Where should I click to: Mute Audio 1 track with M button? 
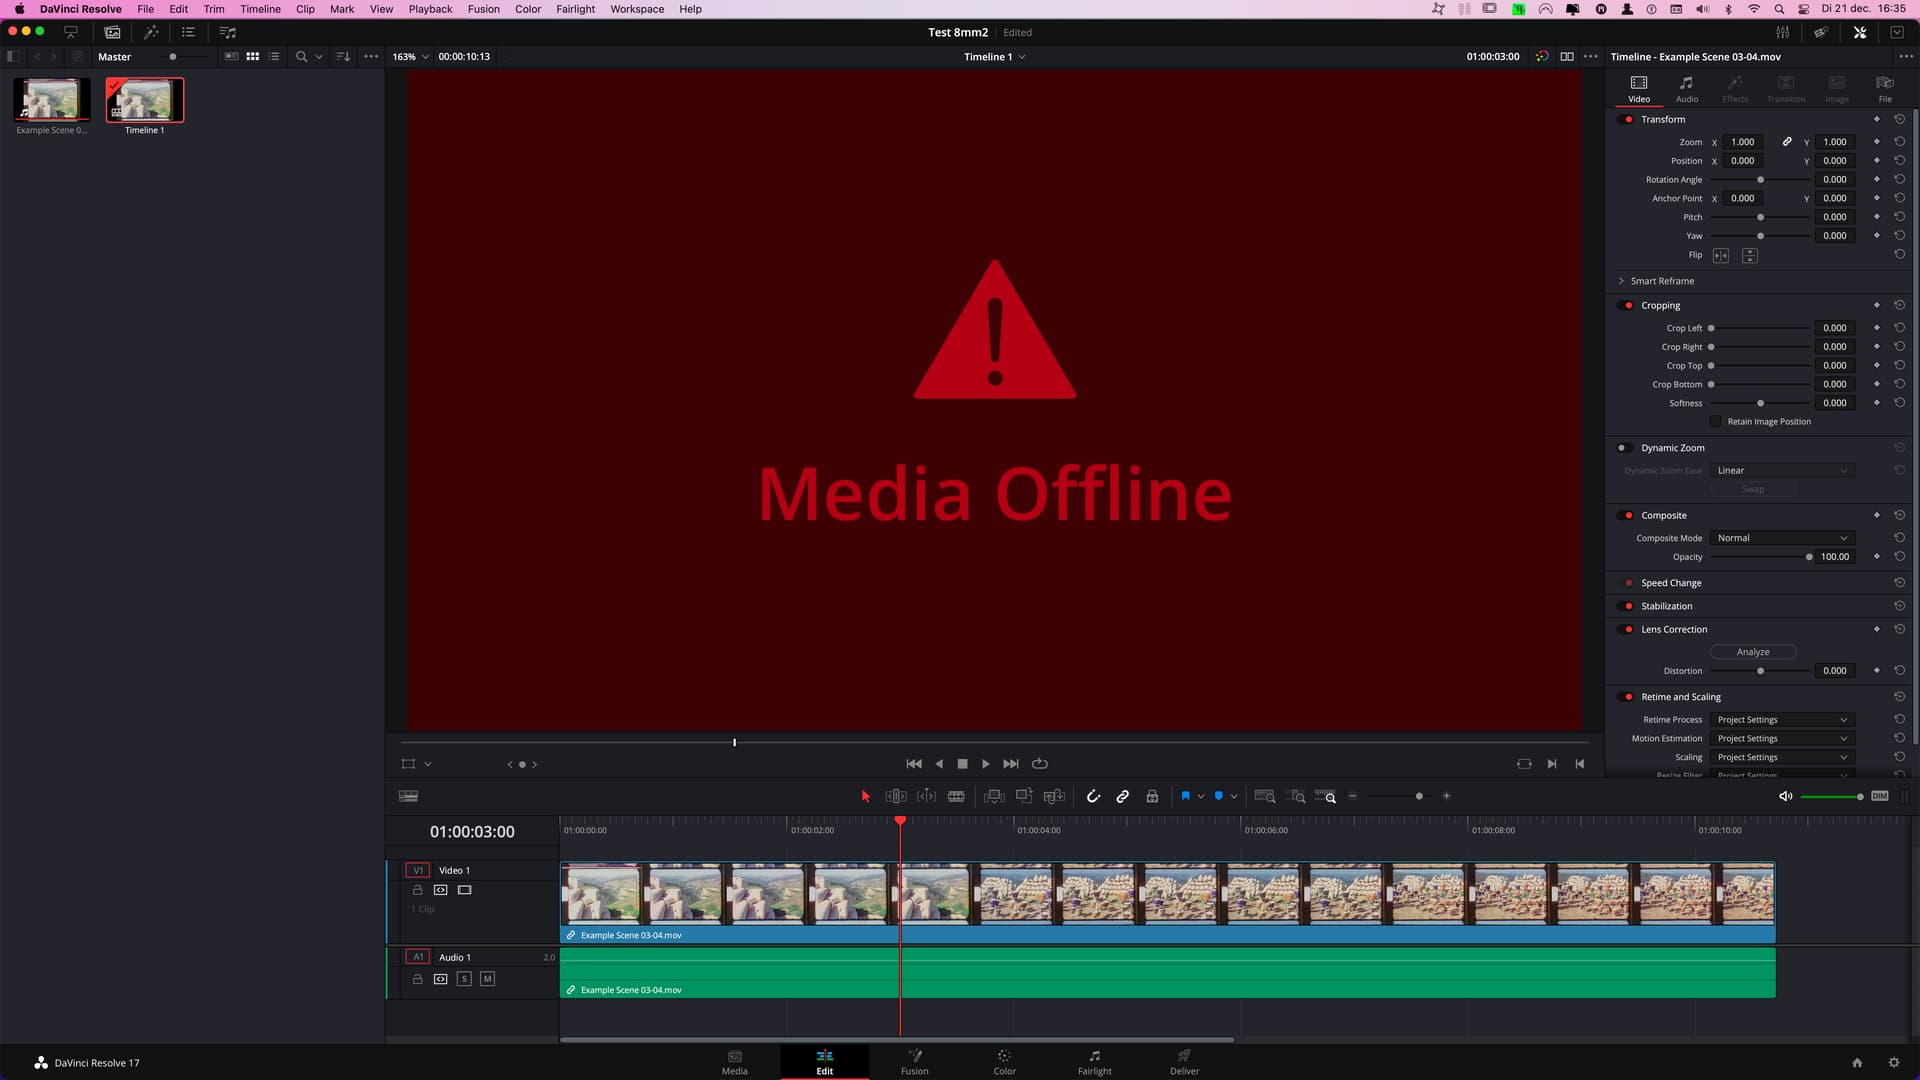(x=487, y=980)
